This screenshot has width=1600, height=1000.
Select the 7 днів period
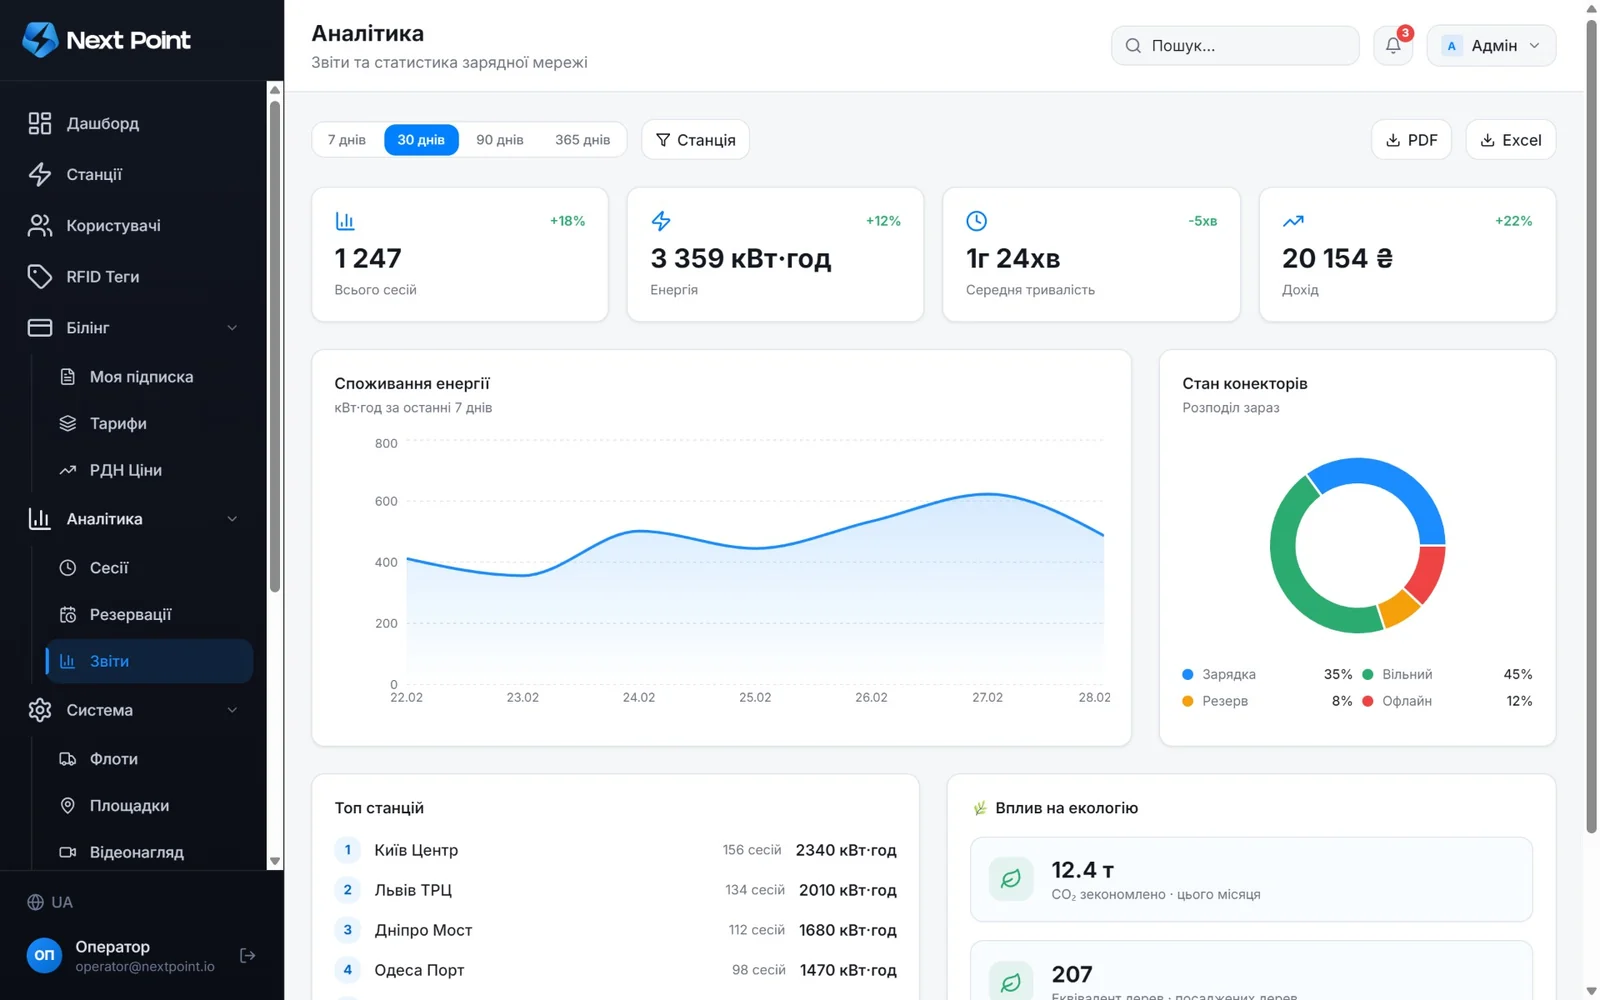(x=347, y=140)
